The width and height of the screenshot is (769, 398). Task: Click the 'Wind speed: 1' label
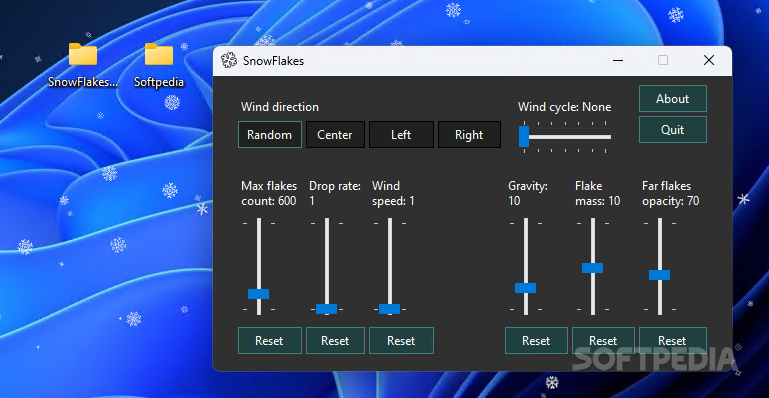(x=393, y=194)
